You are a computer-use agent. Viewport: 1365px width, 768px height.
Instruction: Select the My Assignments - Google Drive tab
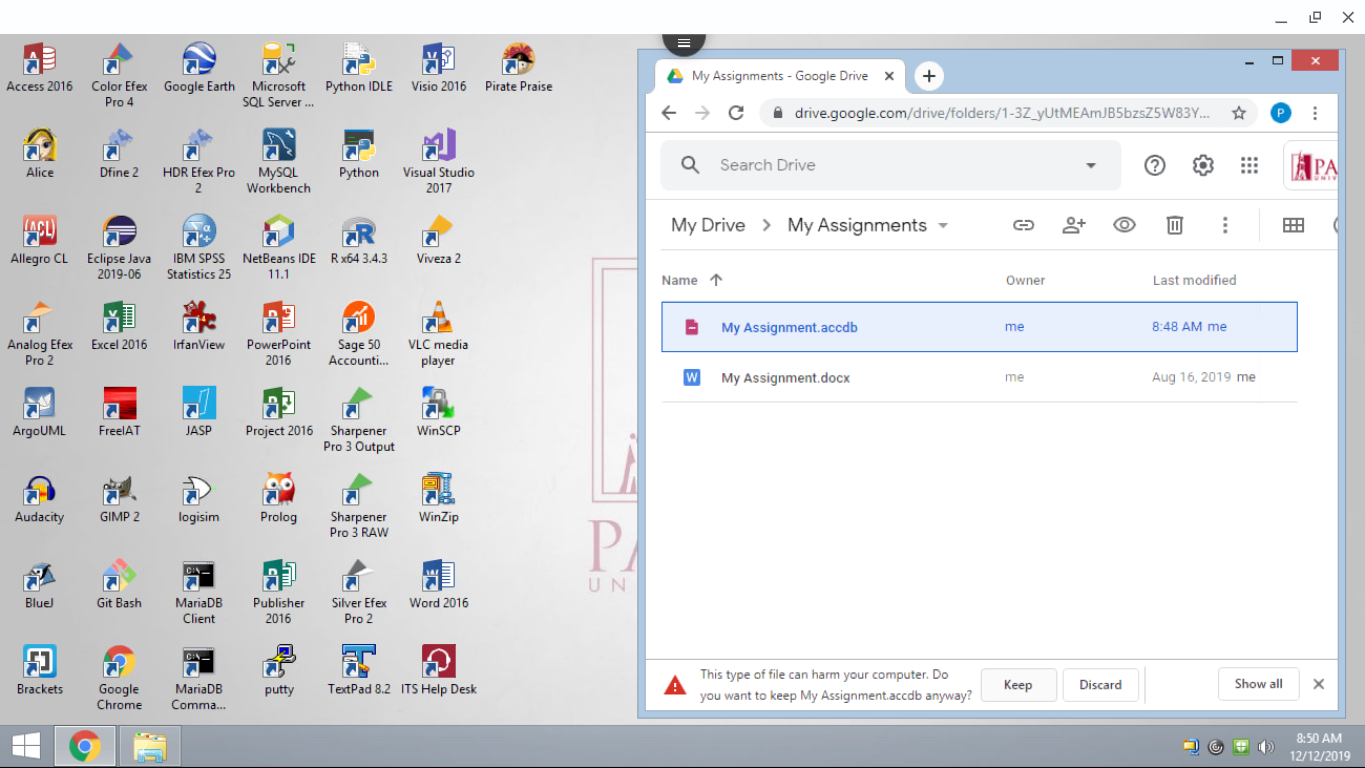(x=780, y=76)
